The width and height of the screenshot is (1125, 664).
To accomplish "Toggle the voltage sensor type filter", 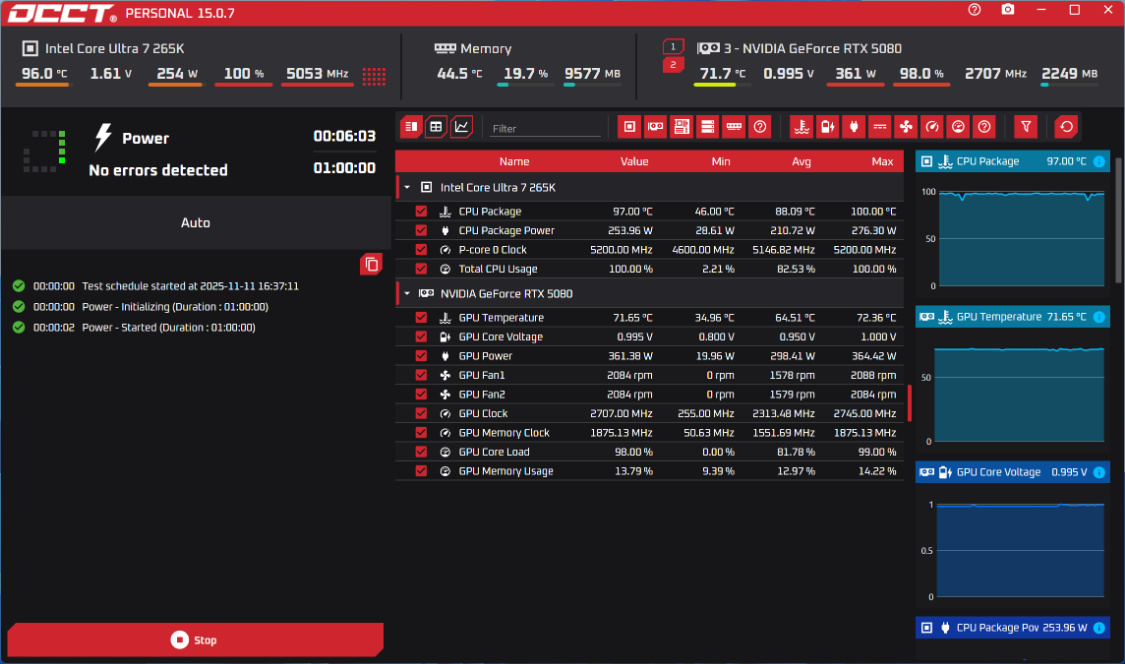I will coord(827,127).
